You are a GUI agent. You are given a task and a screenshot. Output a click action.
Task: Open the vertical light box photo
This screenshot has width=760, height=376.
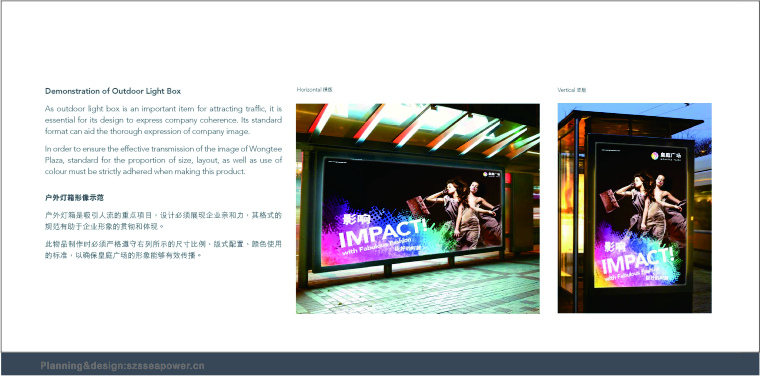pos(634,208)
